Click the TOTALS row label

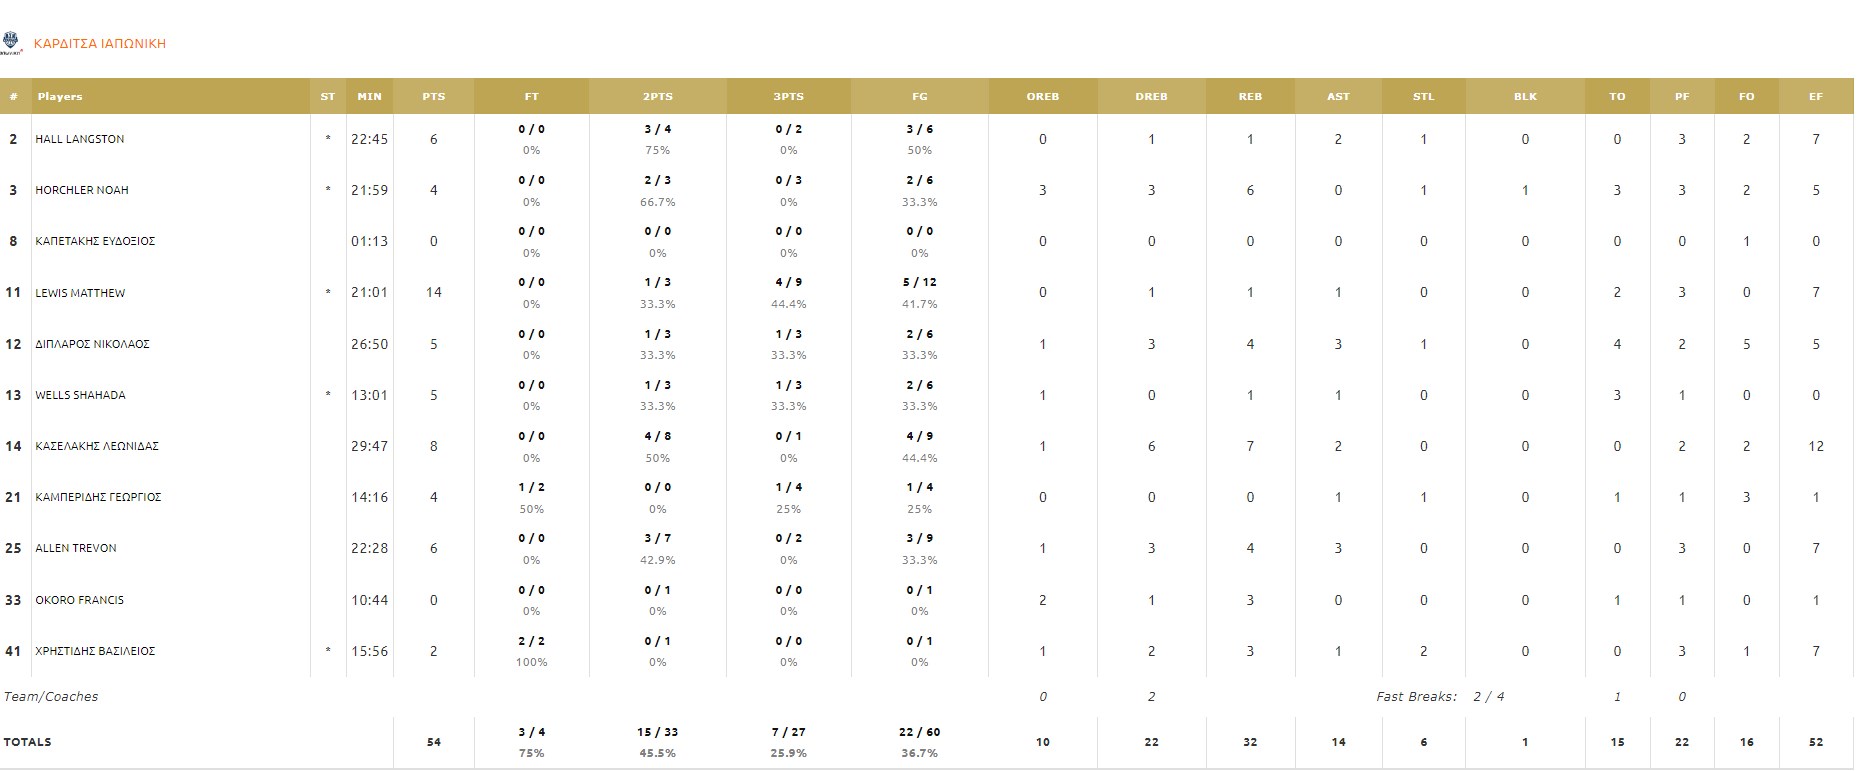click(x=28, y=743)
